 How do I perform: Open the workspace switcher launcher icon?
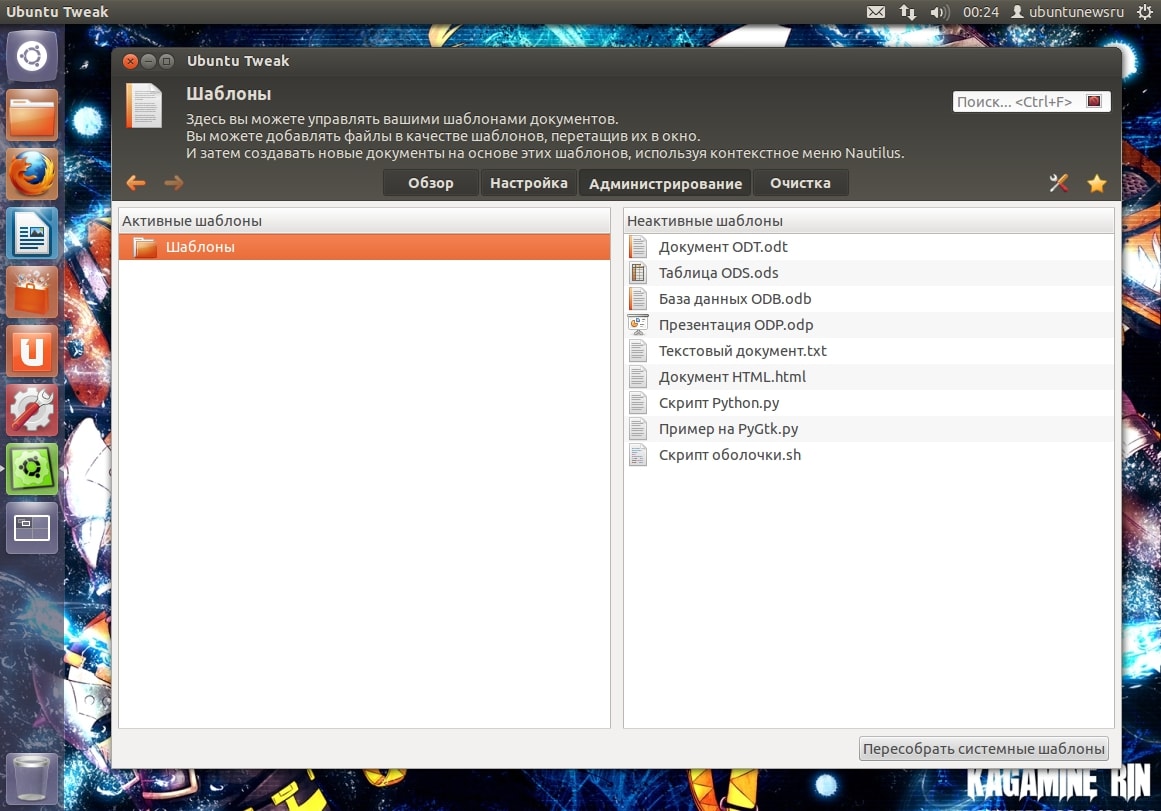point(32,528)
